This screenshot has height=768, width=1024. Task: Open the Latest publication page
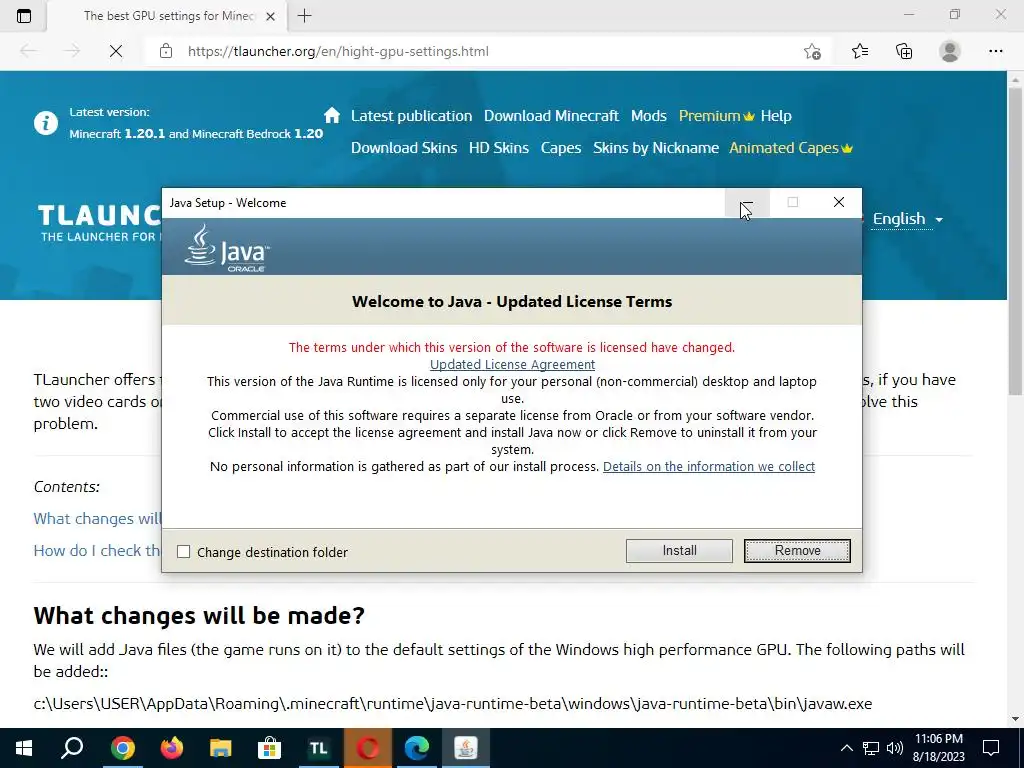point(411,116)
